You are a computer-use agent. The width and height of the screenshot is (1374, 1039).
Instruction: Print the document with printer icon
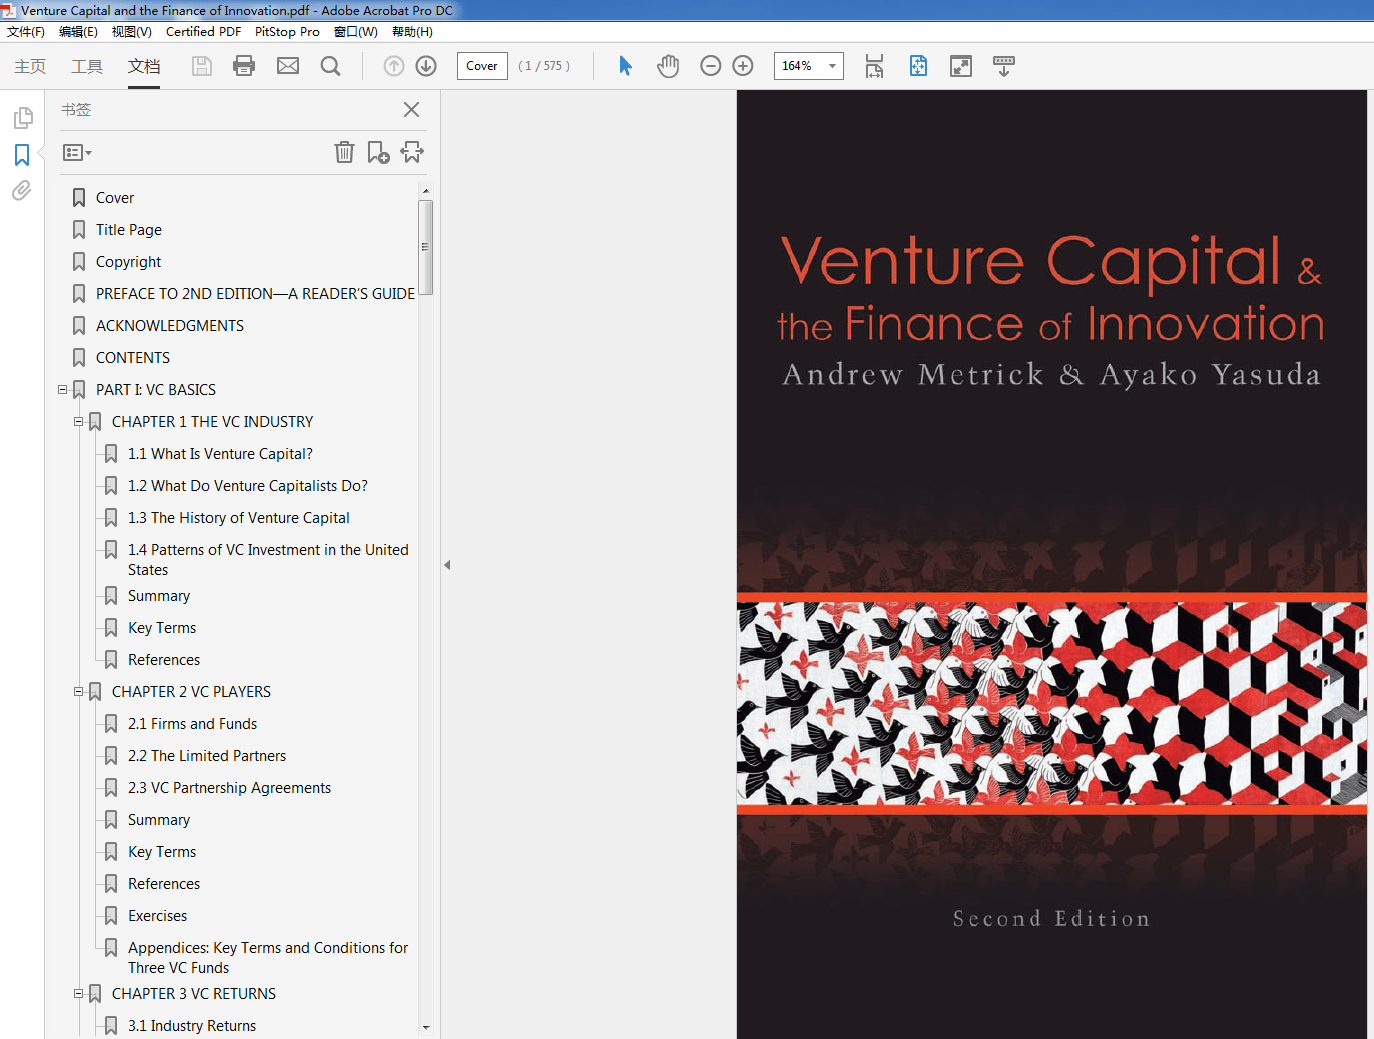point(244,66)
